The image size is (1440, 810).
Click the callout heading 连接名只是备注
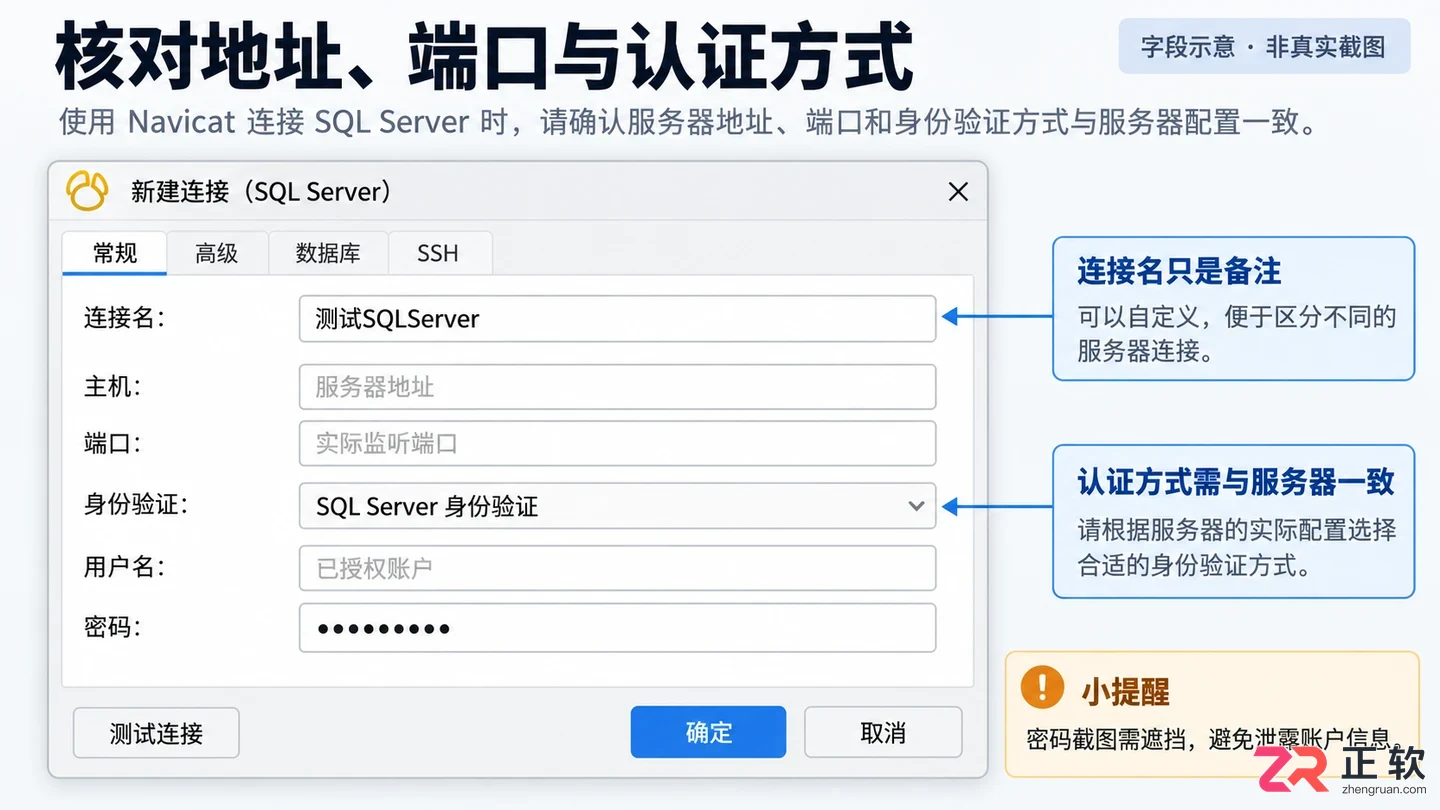1179,271
